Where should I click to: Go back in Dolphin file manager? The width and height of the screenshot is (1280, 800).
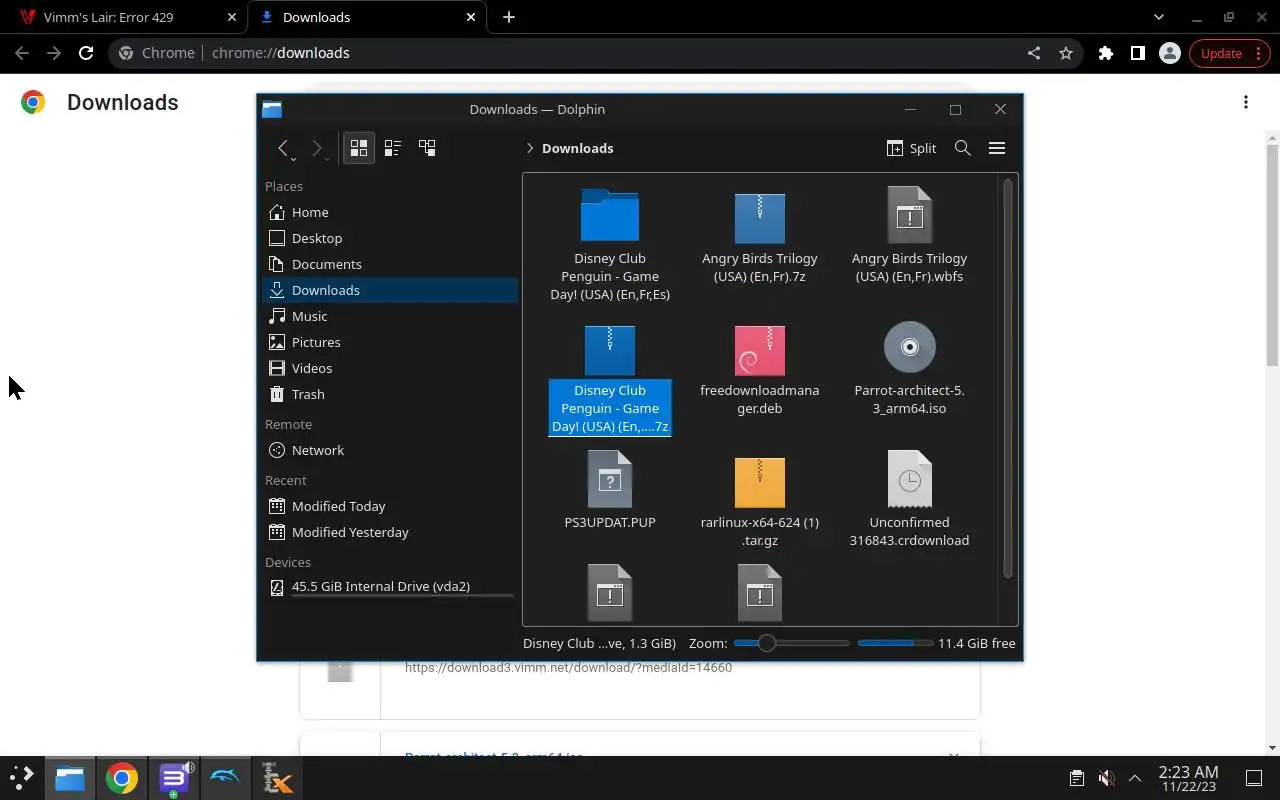point(285,148)
